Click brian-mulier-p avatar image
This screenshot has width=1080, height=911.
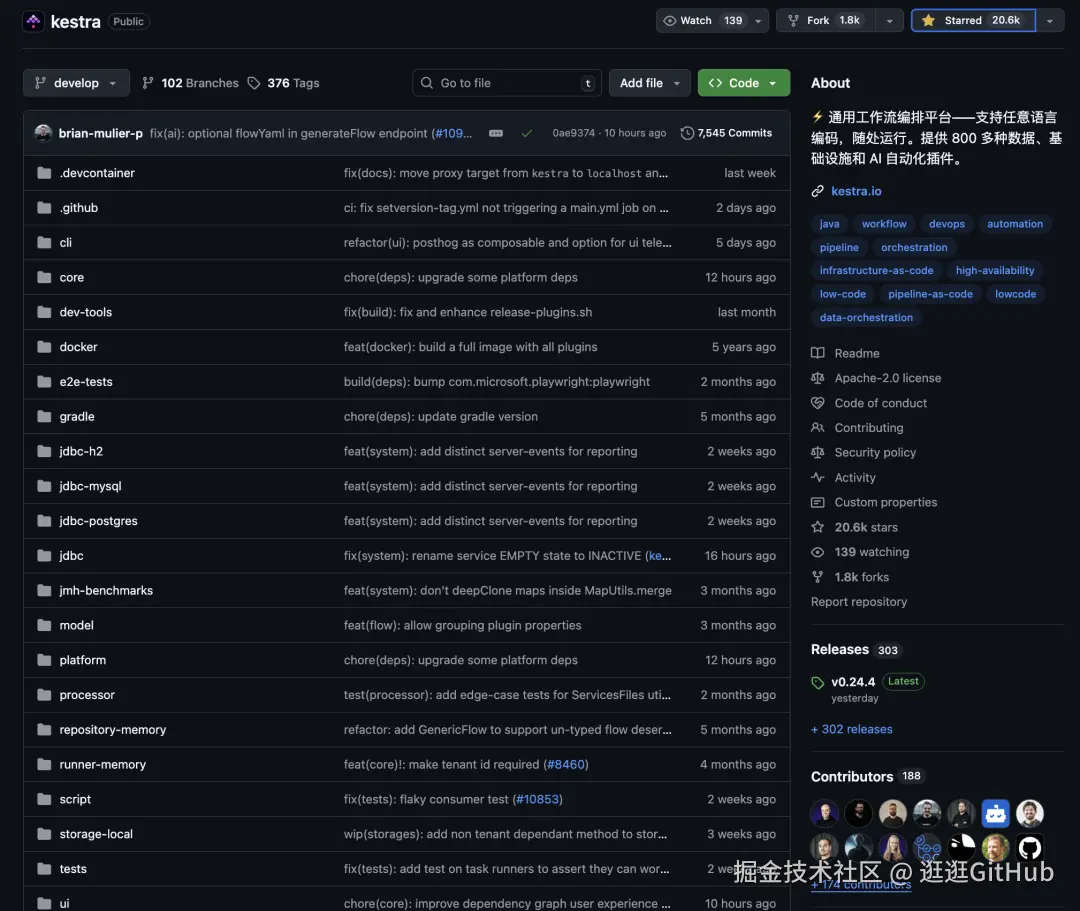43,133
